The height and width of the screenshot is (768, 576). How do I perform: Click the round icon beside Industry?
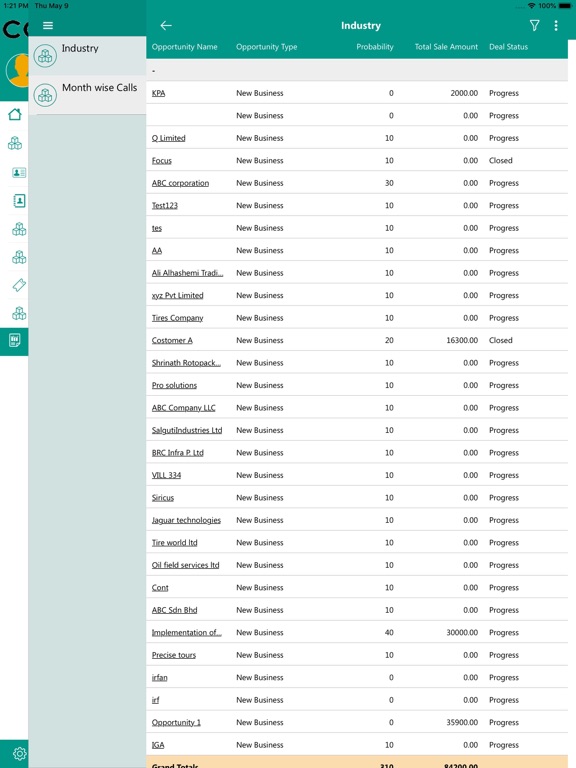point(45,56)
